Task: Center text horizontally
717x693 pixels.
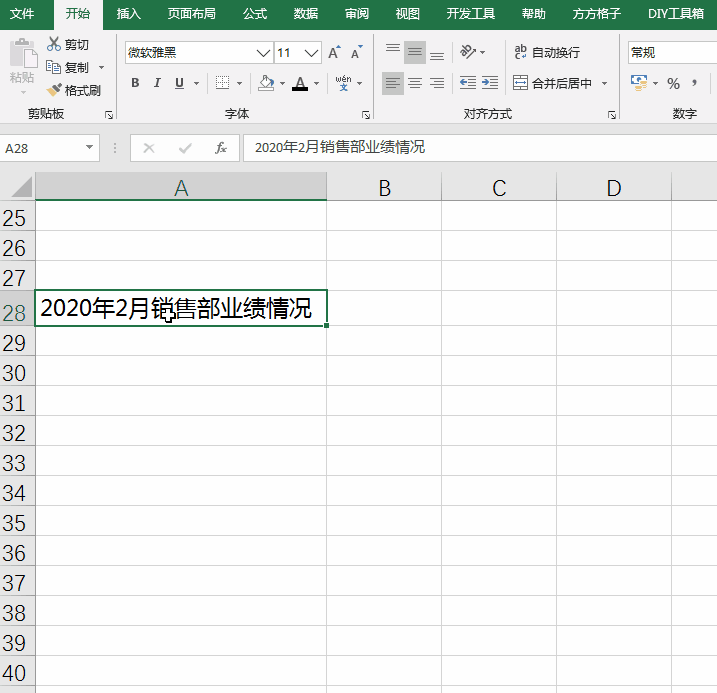Action: (415, 83)
